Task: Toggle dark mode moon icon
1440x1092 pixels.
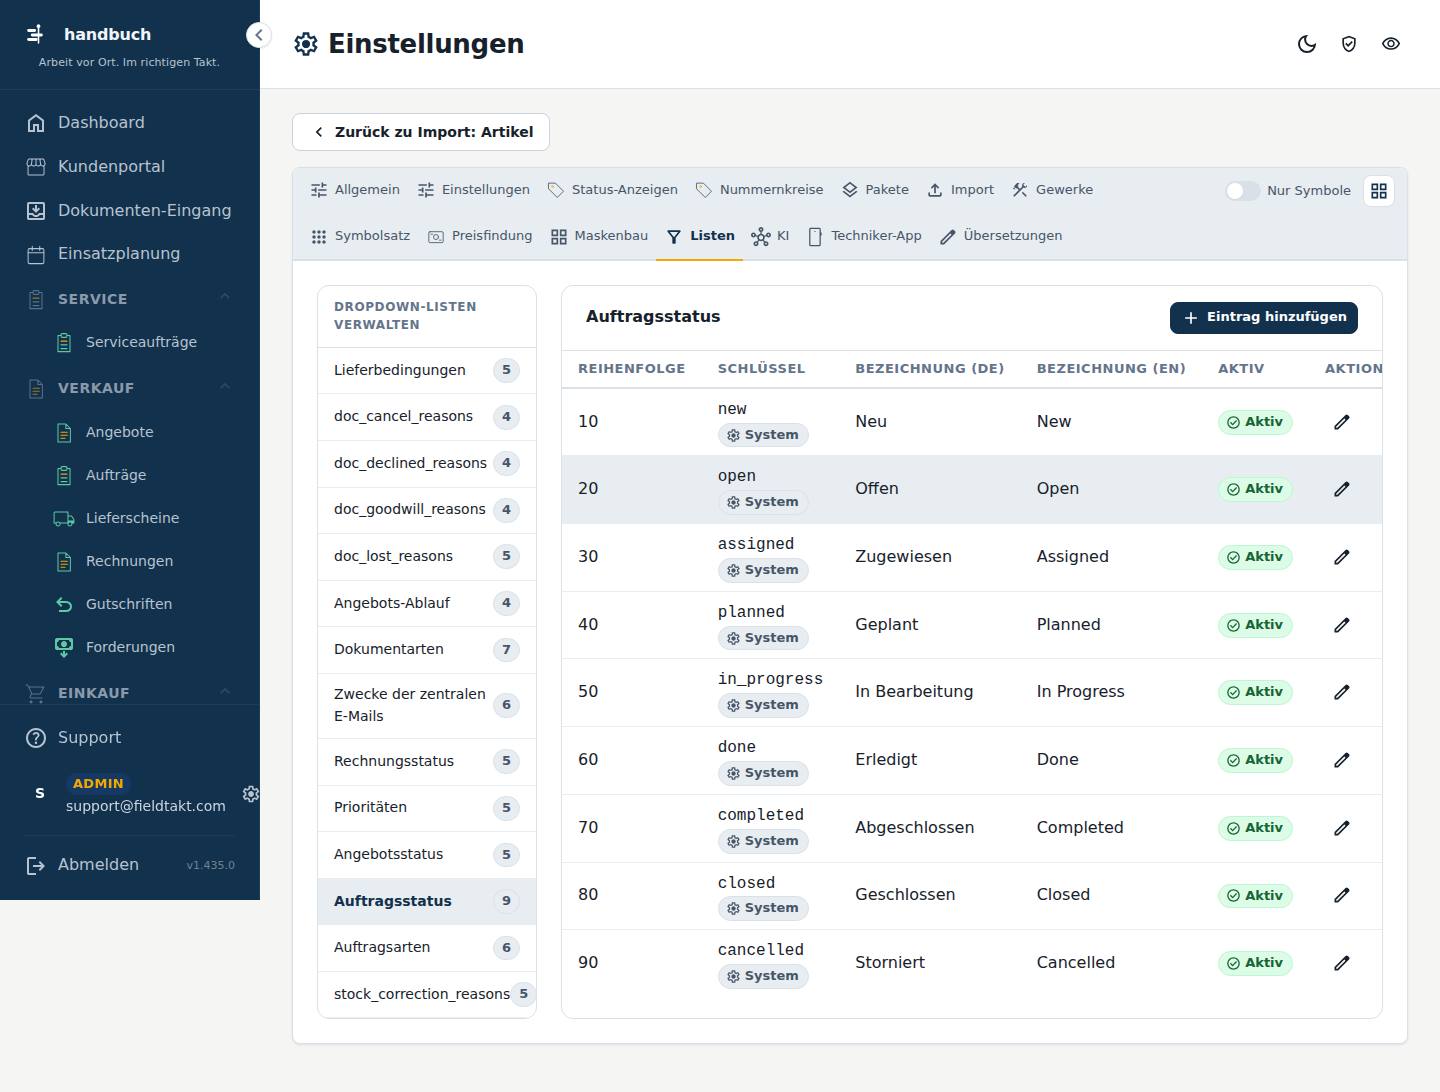Action: pos(1307,44)
